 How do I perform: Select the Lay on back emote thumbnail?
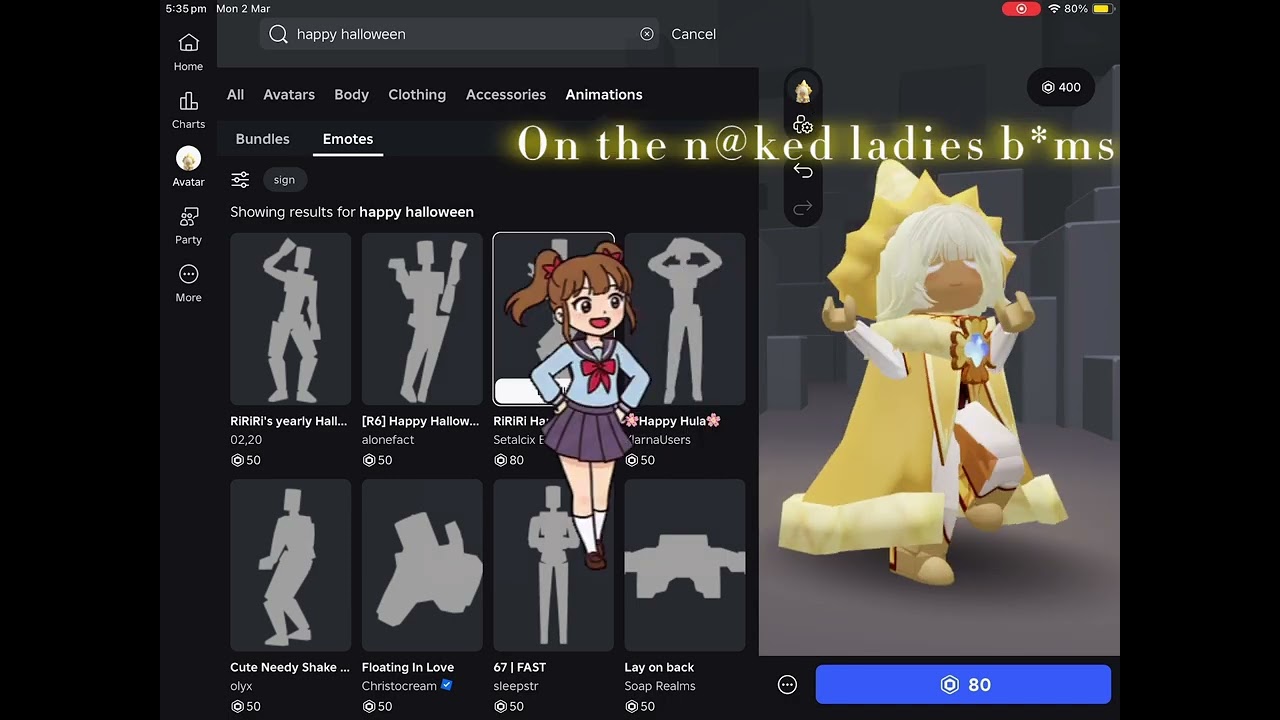[x=685, y=565]
